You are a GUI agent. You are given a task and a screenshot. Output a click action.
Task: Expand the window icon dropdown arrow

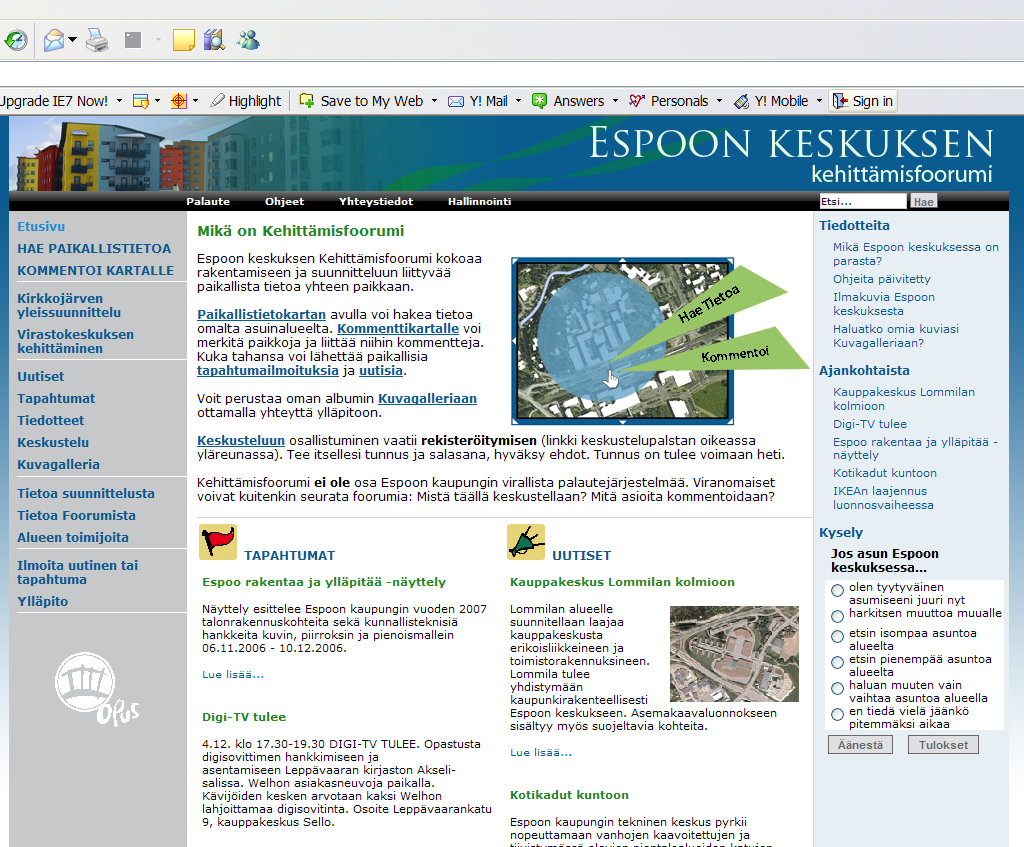(x=157, y=101)
